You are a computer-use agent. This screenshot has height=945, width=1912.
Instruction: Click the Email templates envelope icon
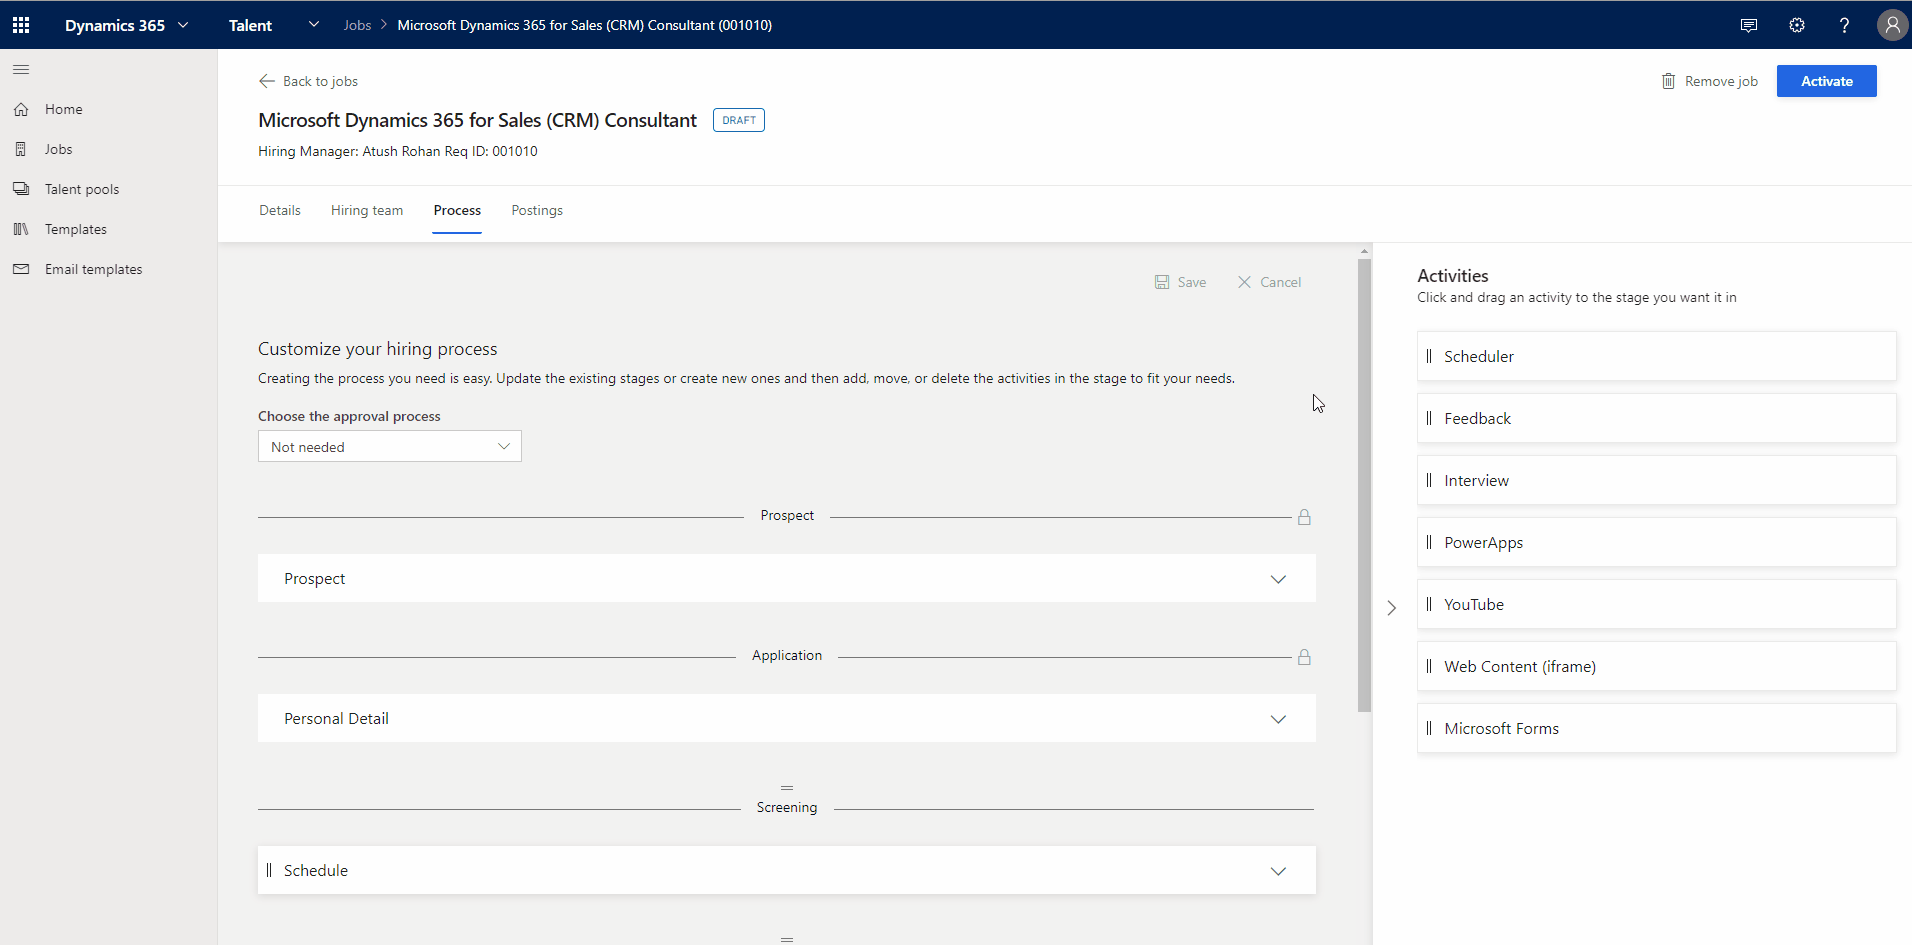coord(21,269)
